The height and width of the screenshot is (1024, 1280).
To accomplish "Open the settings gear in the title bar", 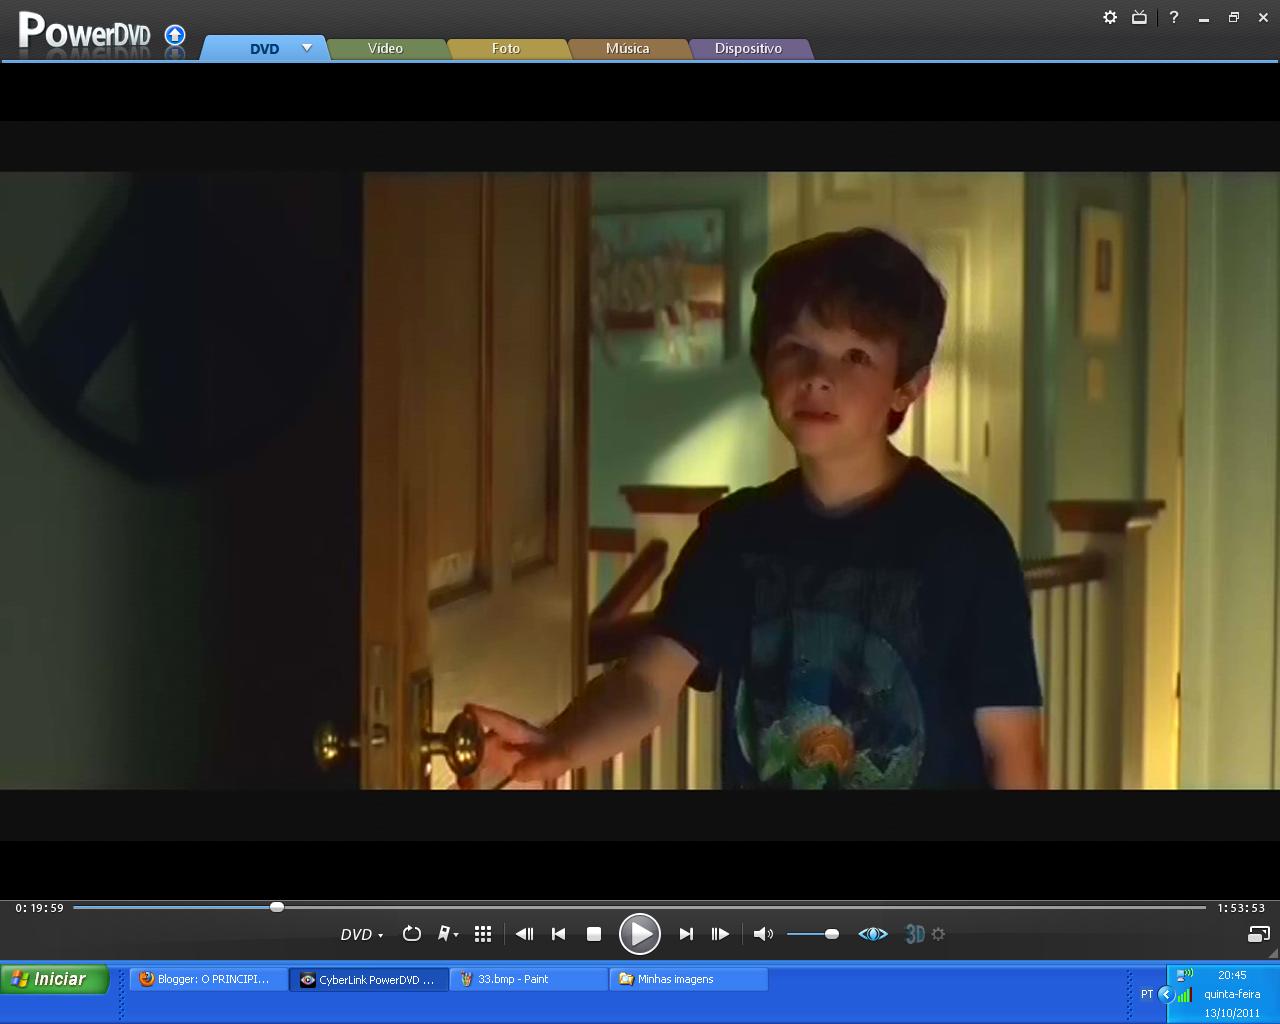I will point(1110,17).
